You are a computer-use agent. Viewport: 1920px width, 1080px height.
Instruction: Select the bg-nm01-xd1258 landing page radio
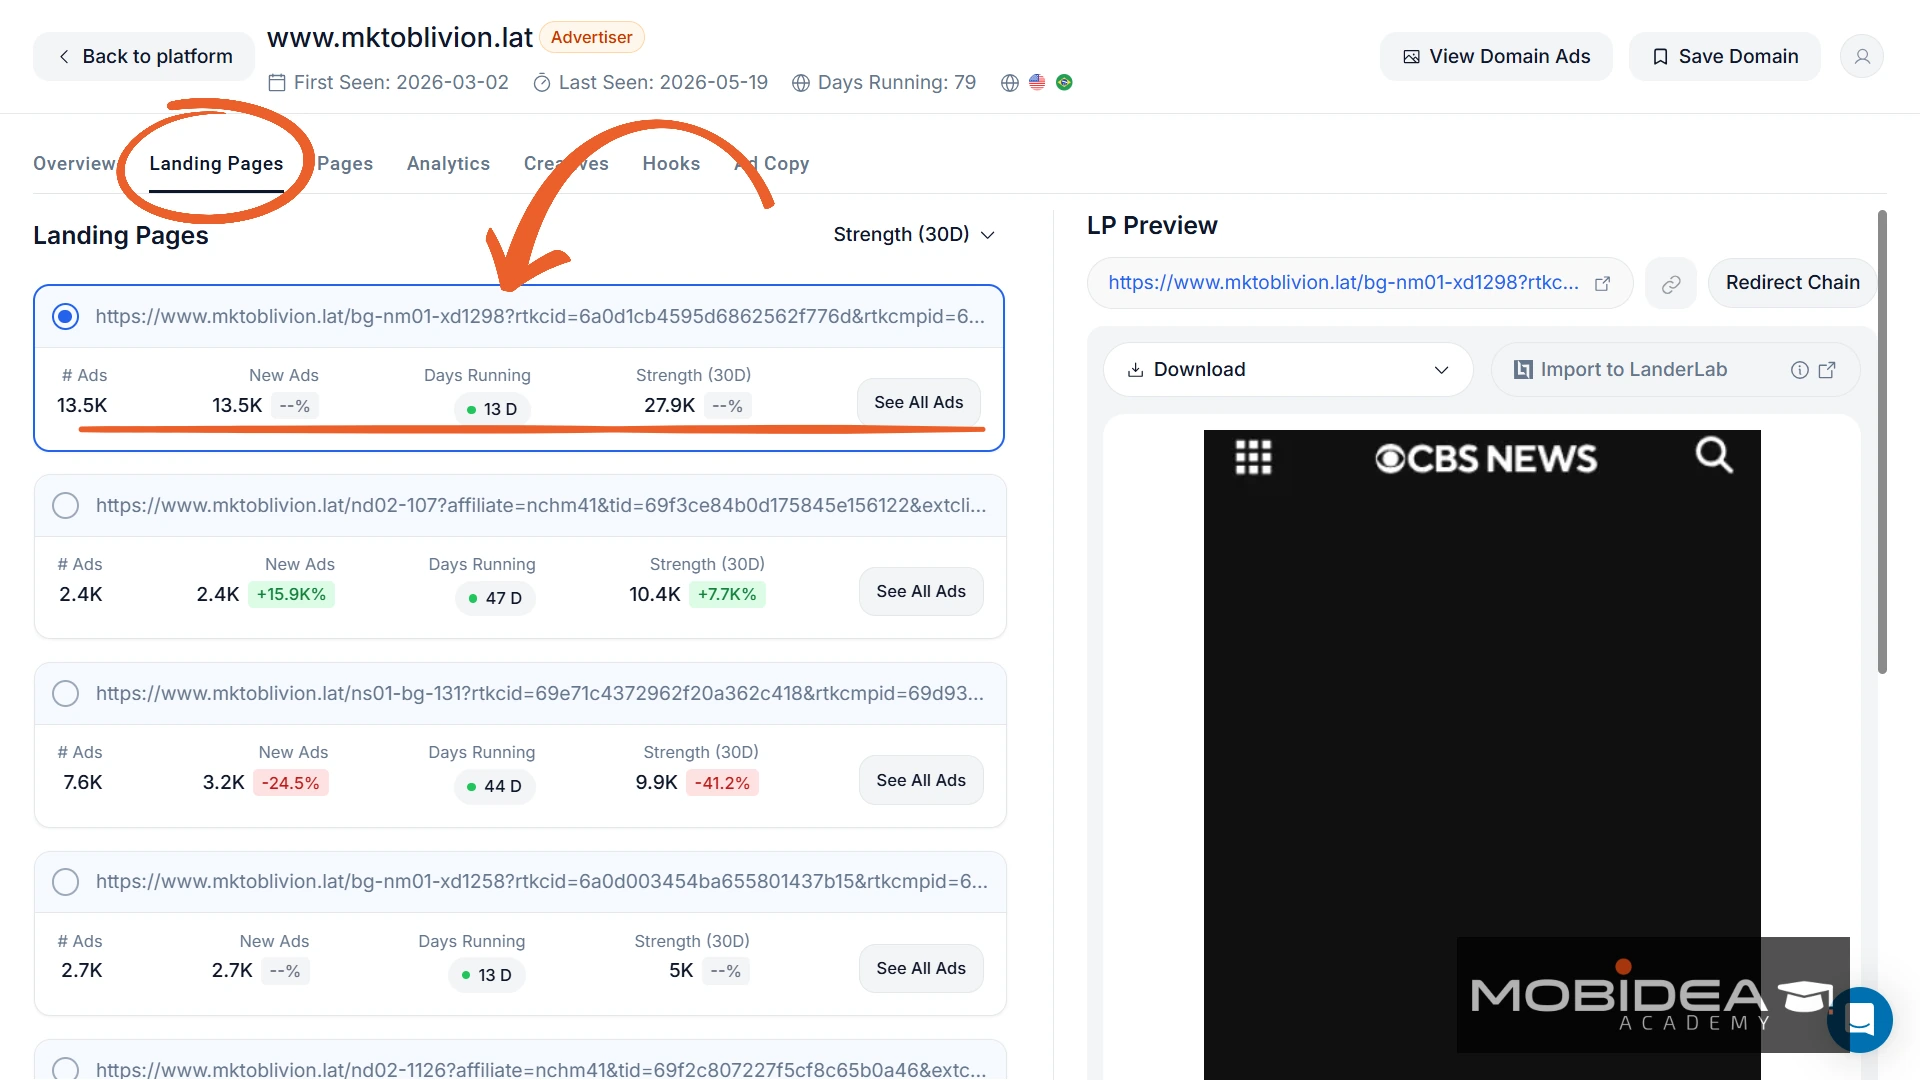[x=65, y=882]
